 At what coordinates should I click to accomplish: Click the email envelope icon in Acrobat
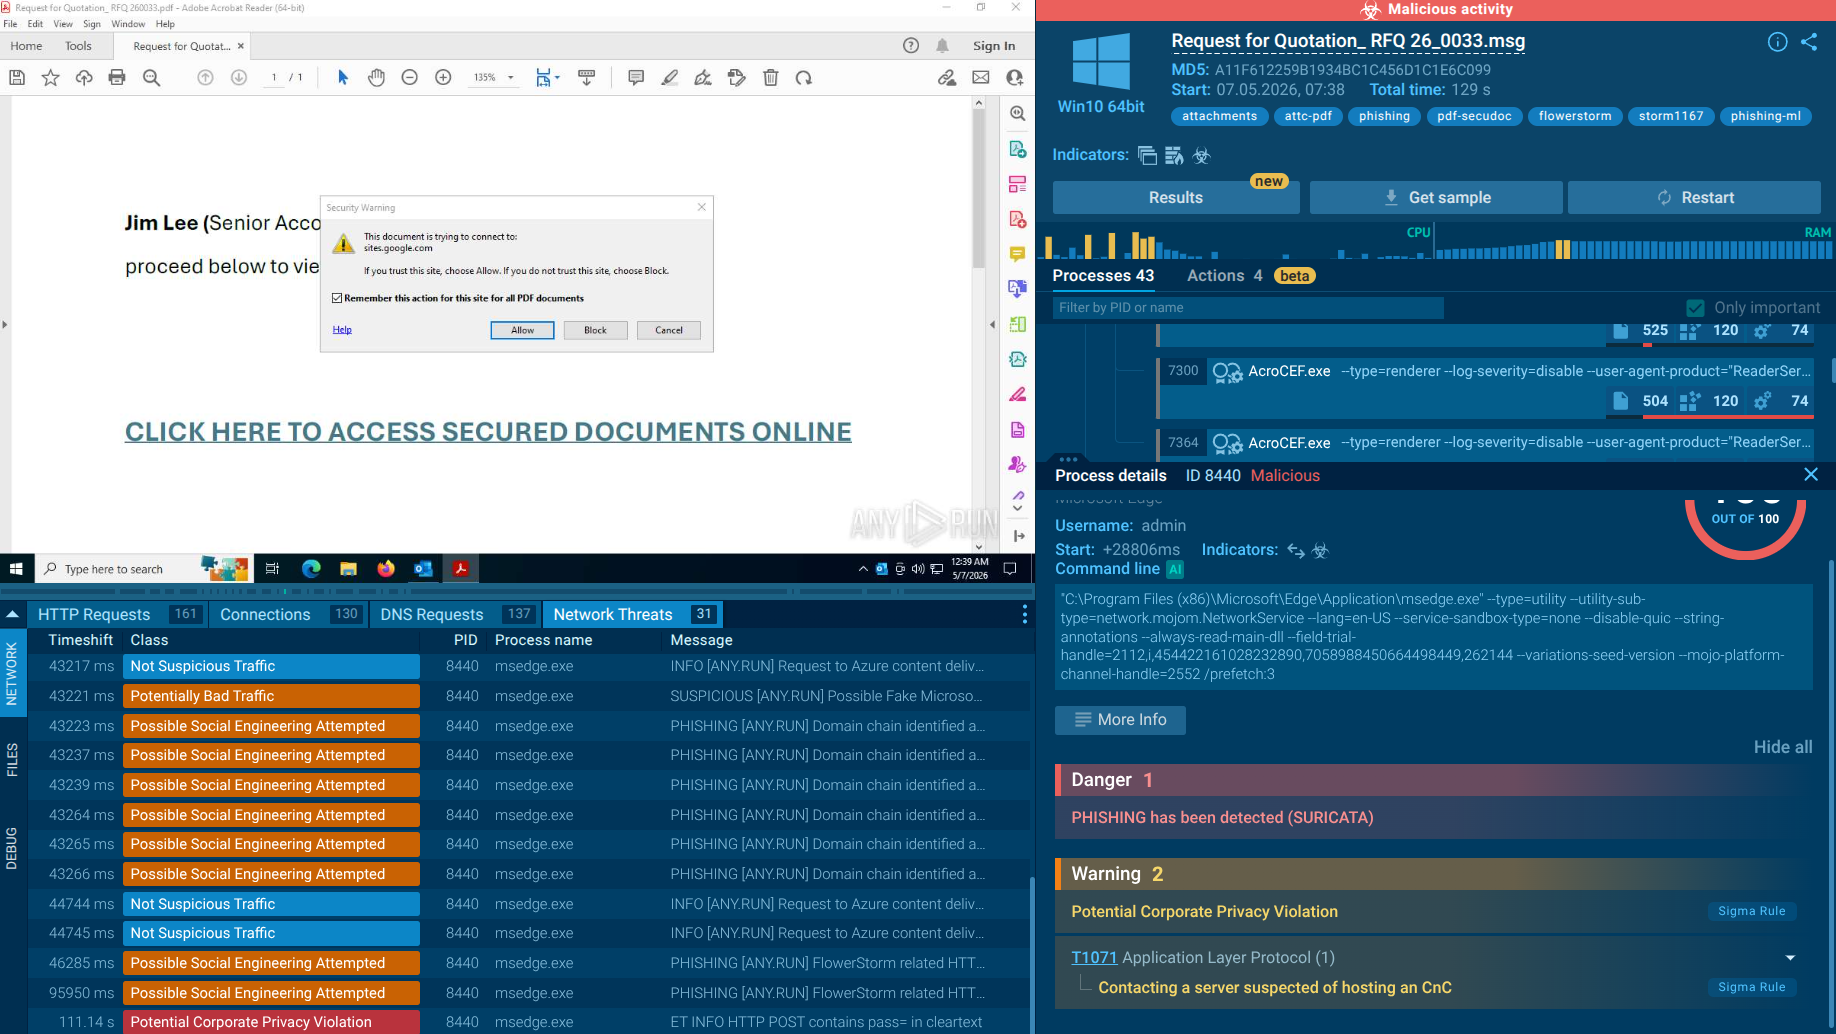(x=980, y=77)
